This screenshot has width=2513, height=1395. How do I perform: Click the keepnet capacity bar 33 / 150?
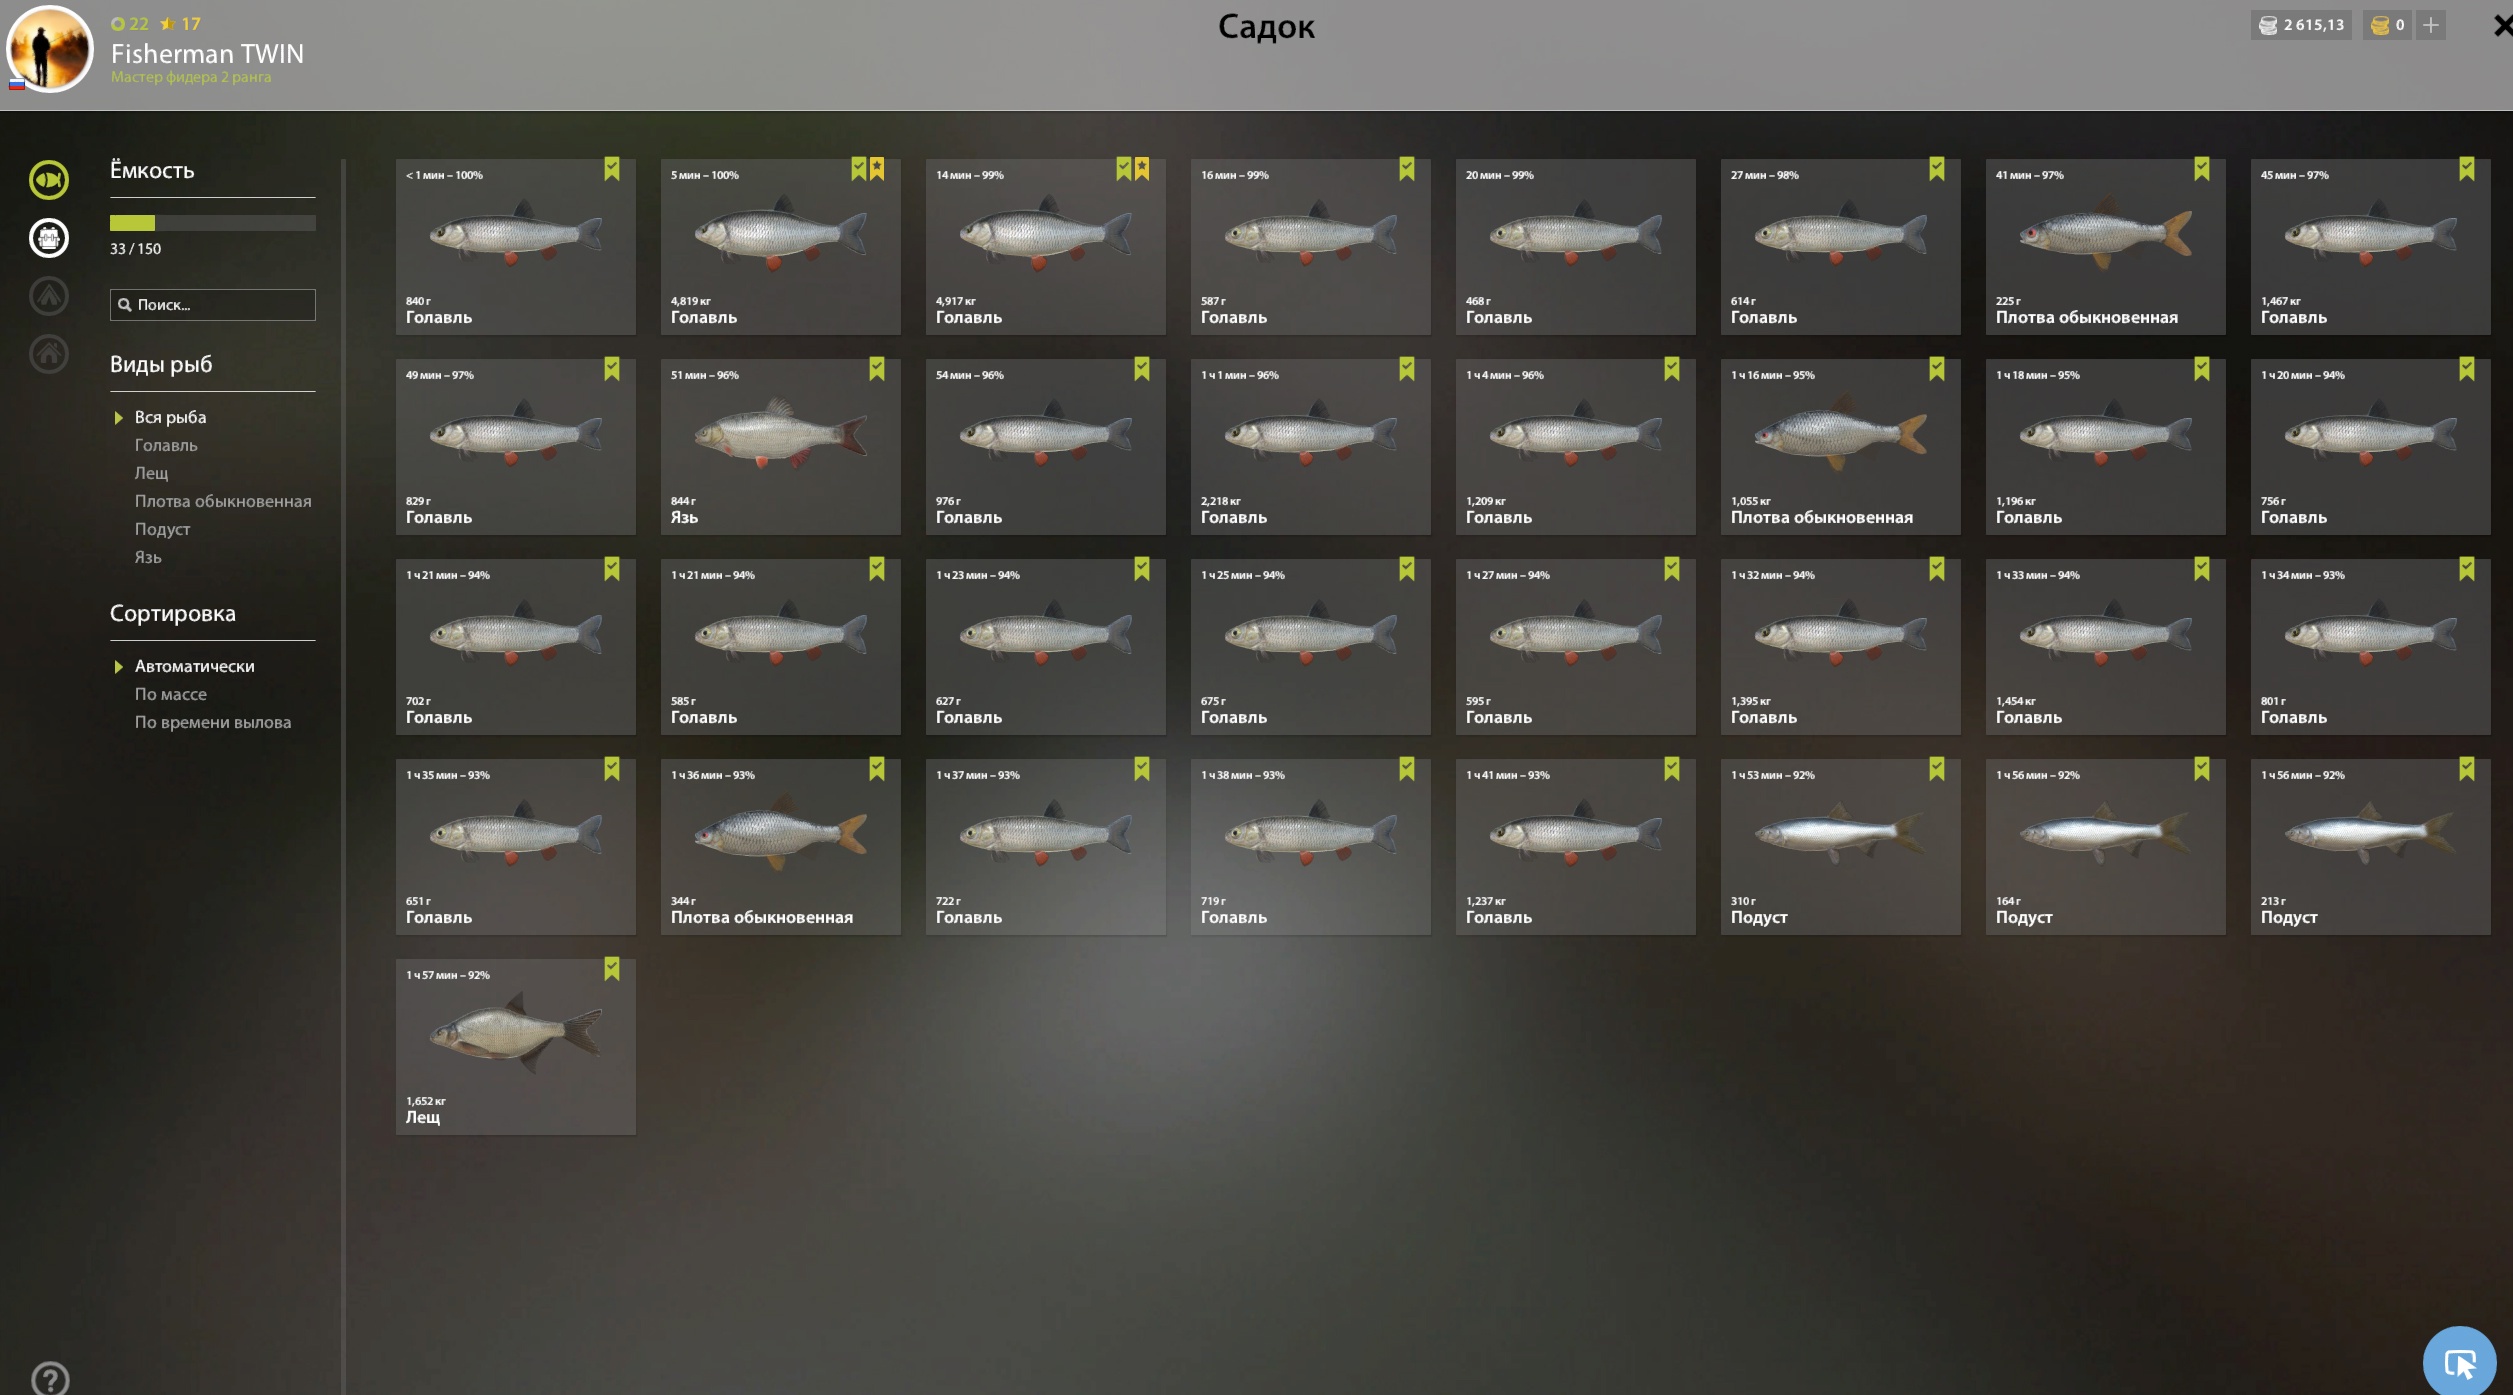(x=213, y=223)
